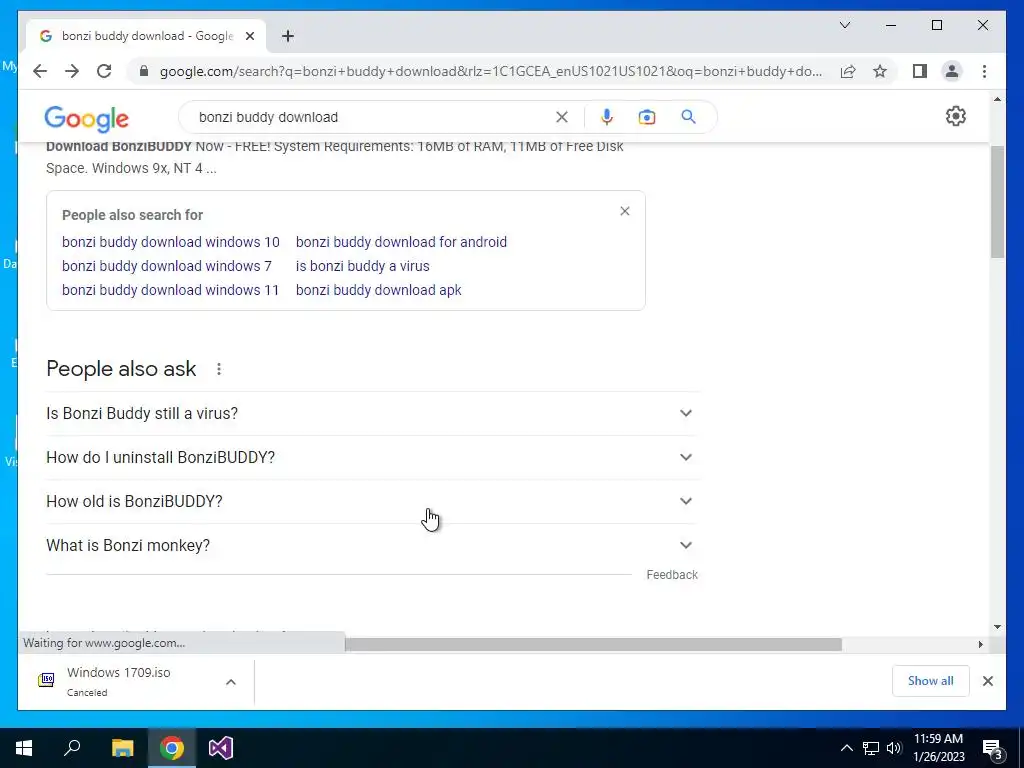Expand How old is BonziBUDDY? question
This screenshot has height=768, width=1024.
click(372, 502)
